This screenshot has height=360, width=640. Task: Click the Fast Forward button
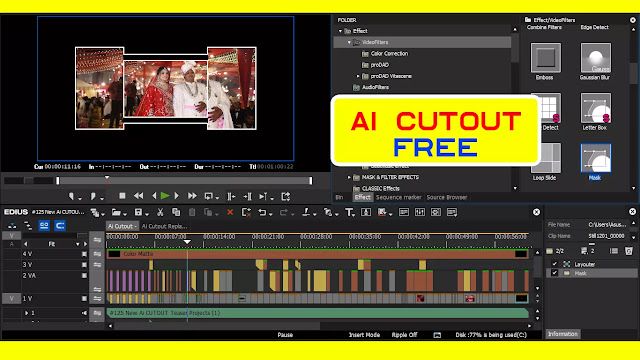click(x=192, y=196)
